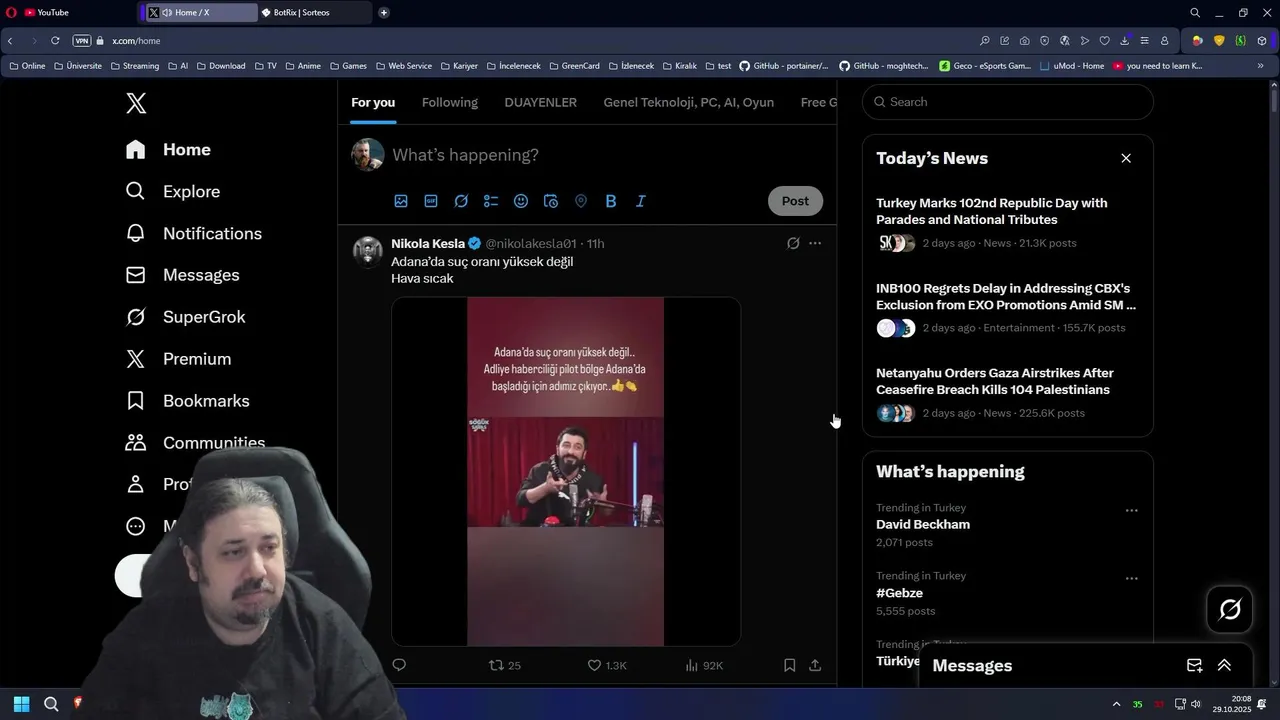Repost Nikola Kesla's post
1280x720 pixels.
[504, 665]
